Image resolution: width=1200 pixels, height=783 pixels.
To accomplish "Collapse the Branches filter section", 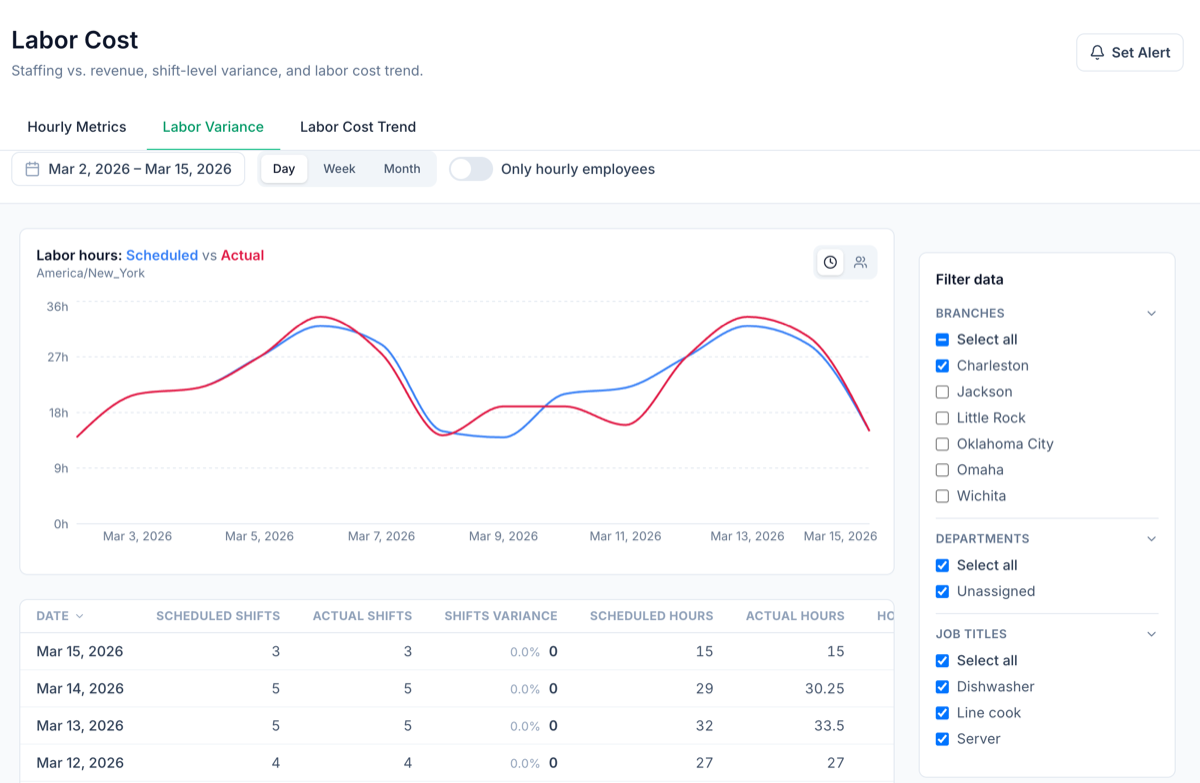I will tap(1151, 313).
